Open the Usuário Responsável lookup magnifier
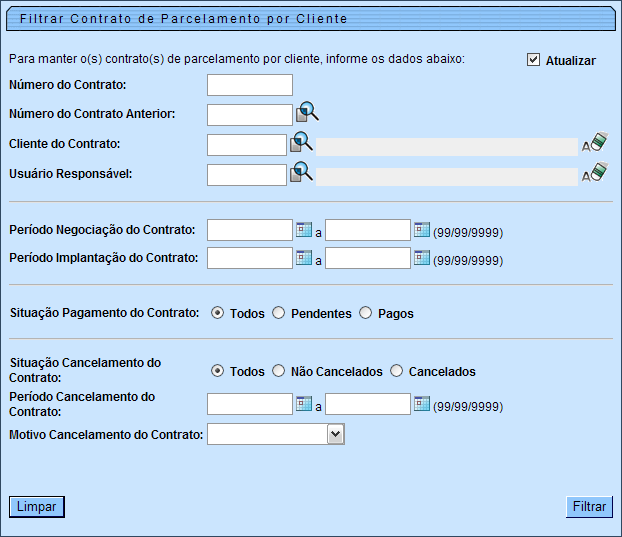 pyautogui.click(x=301, y=173)
